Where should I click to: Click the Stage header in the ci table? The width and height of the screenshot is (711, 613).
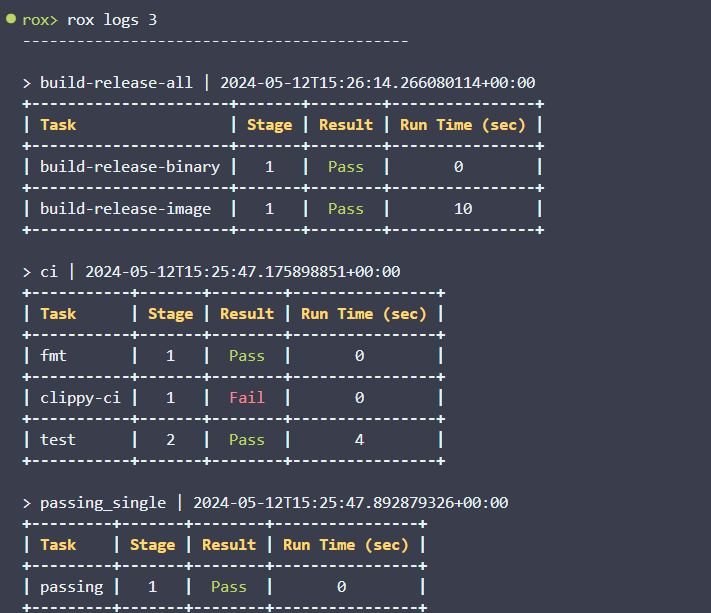coord(170,313)
